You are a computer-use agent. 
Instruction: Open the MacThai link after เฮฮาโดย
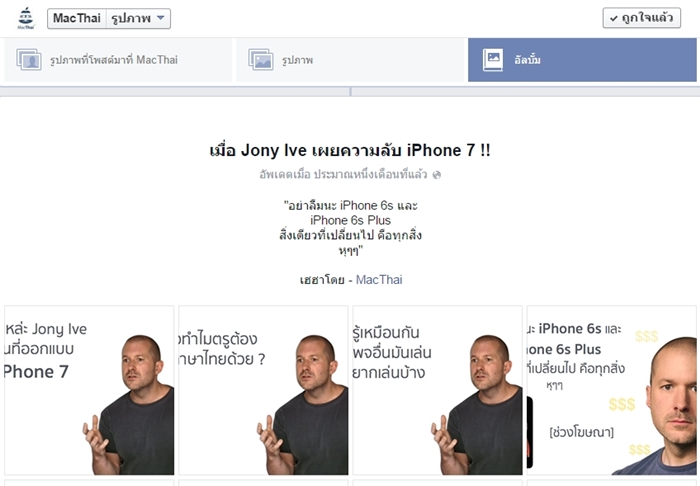pos(379,280)
